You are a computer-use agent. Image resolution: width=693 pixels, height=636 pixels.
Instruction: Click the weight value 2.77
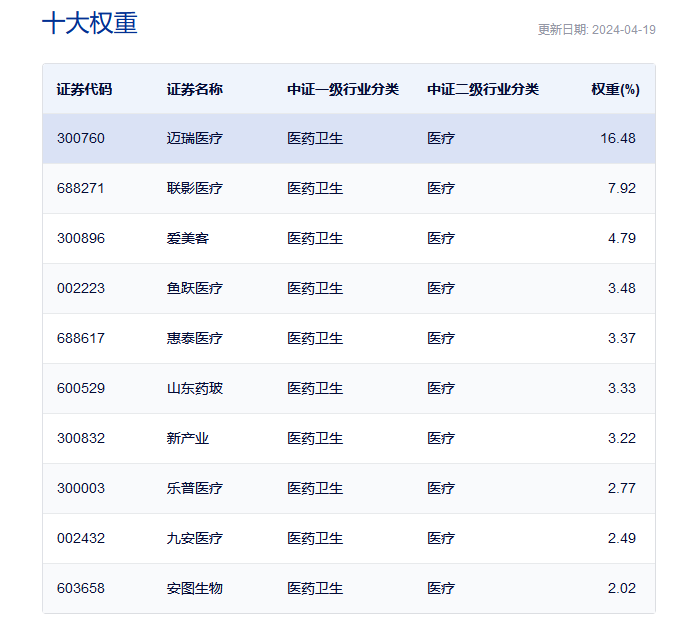(x=622, y=488)
